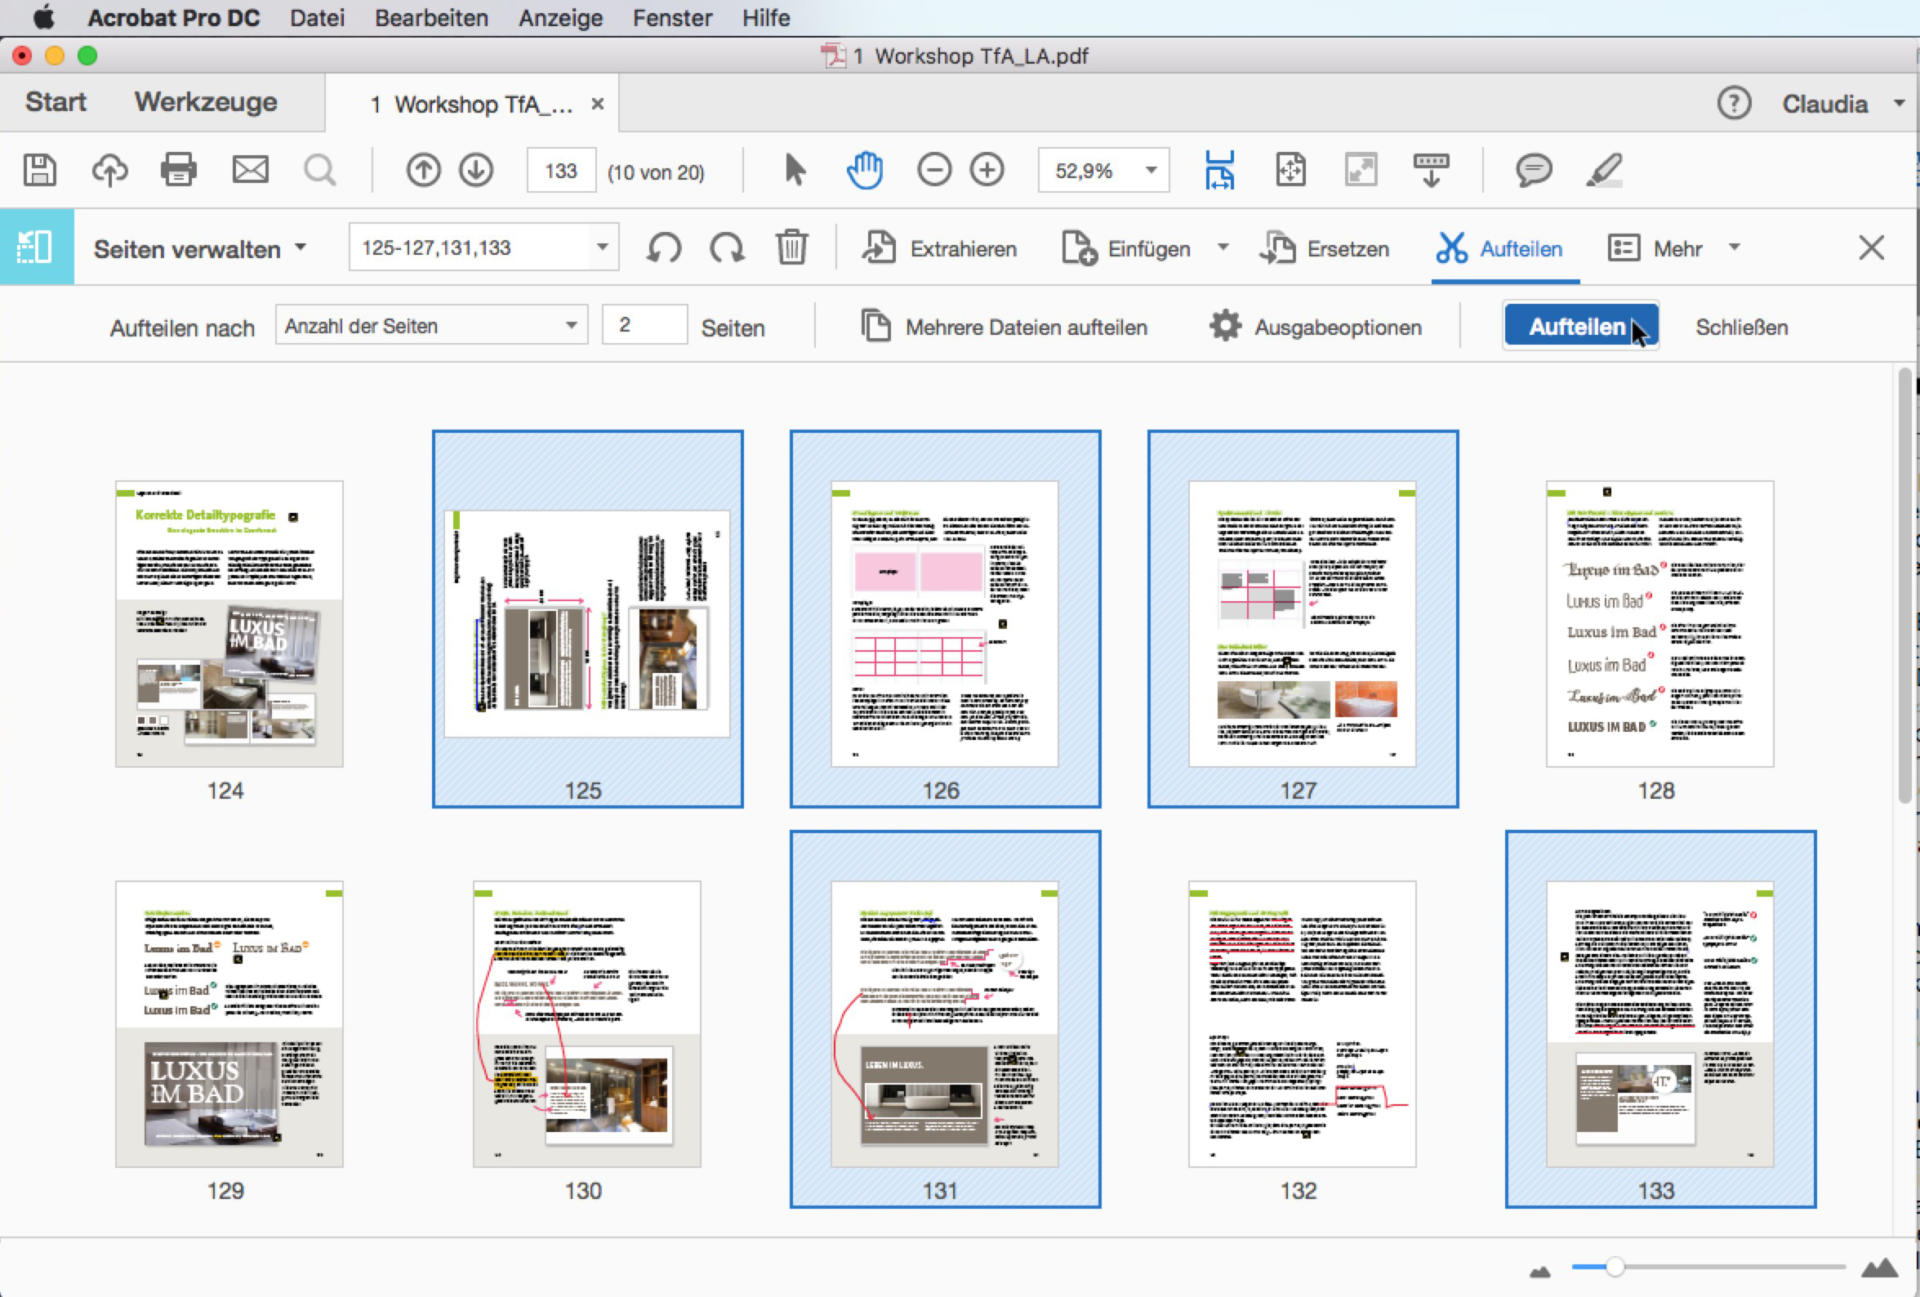Select page 128 thumbnail

pyautogui.click(x=1660, y=623)
